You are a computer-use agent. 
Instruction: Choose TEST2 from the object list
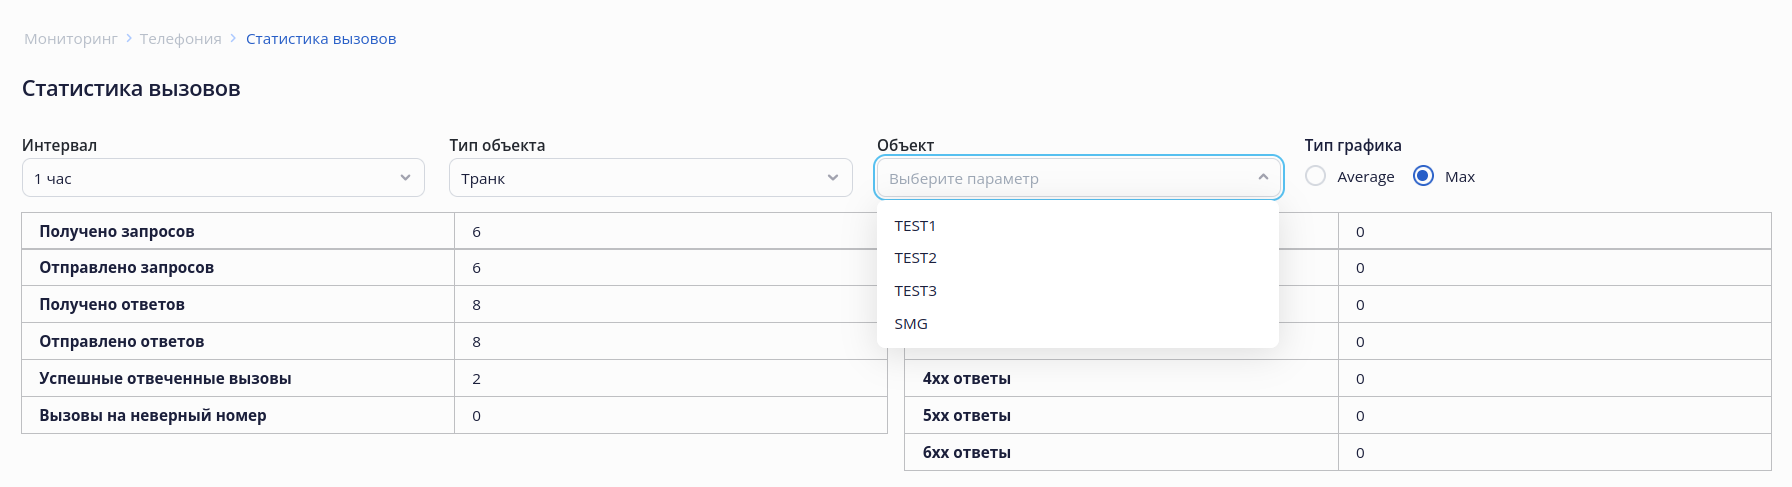[x=915, y=258]
